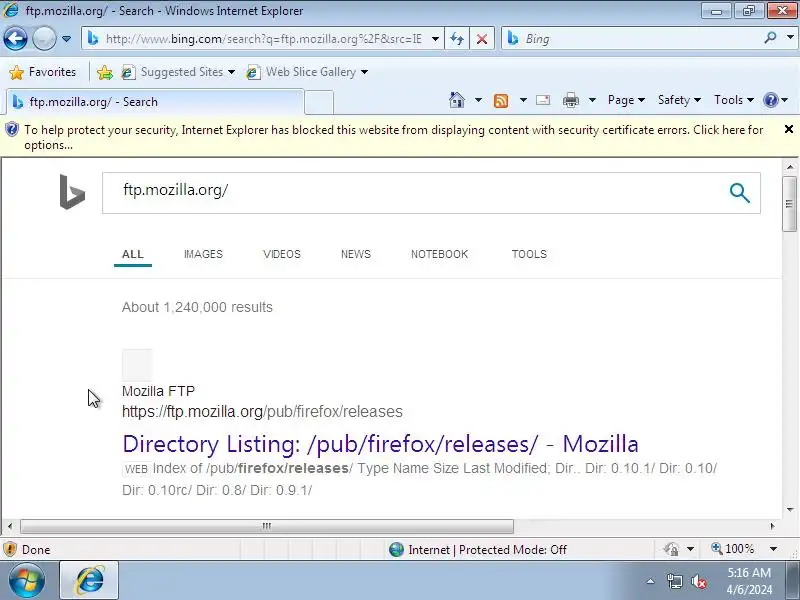
Task: Click the Print icon
Action: coord(571,100)
